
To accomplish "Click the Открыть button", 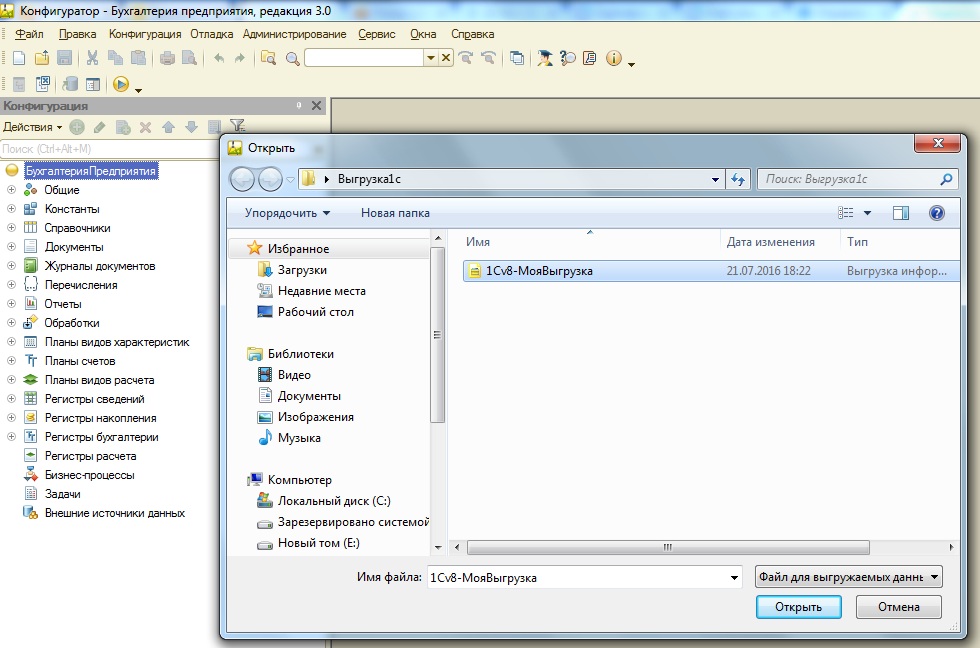I will point(798,607).
